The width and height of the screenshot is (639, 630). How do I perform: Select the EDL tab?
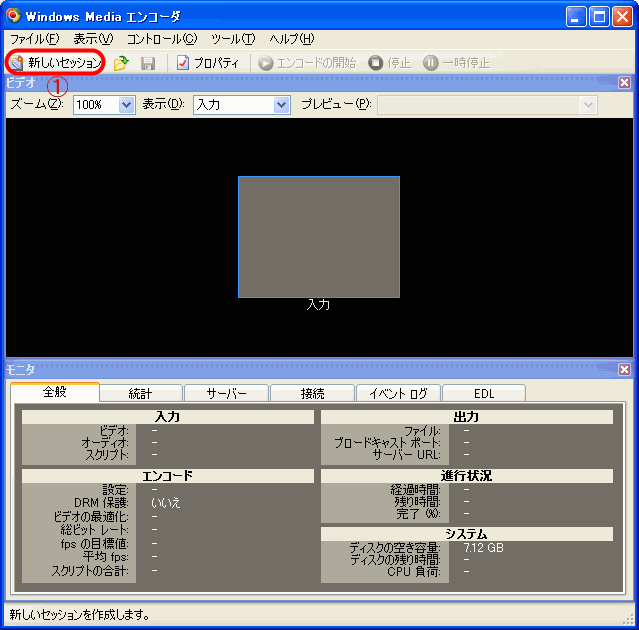(484, 393)
